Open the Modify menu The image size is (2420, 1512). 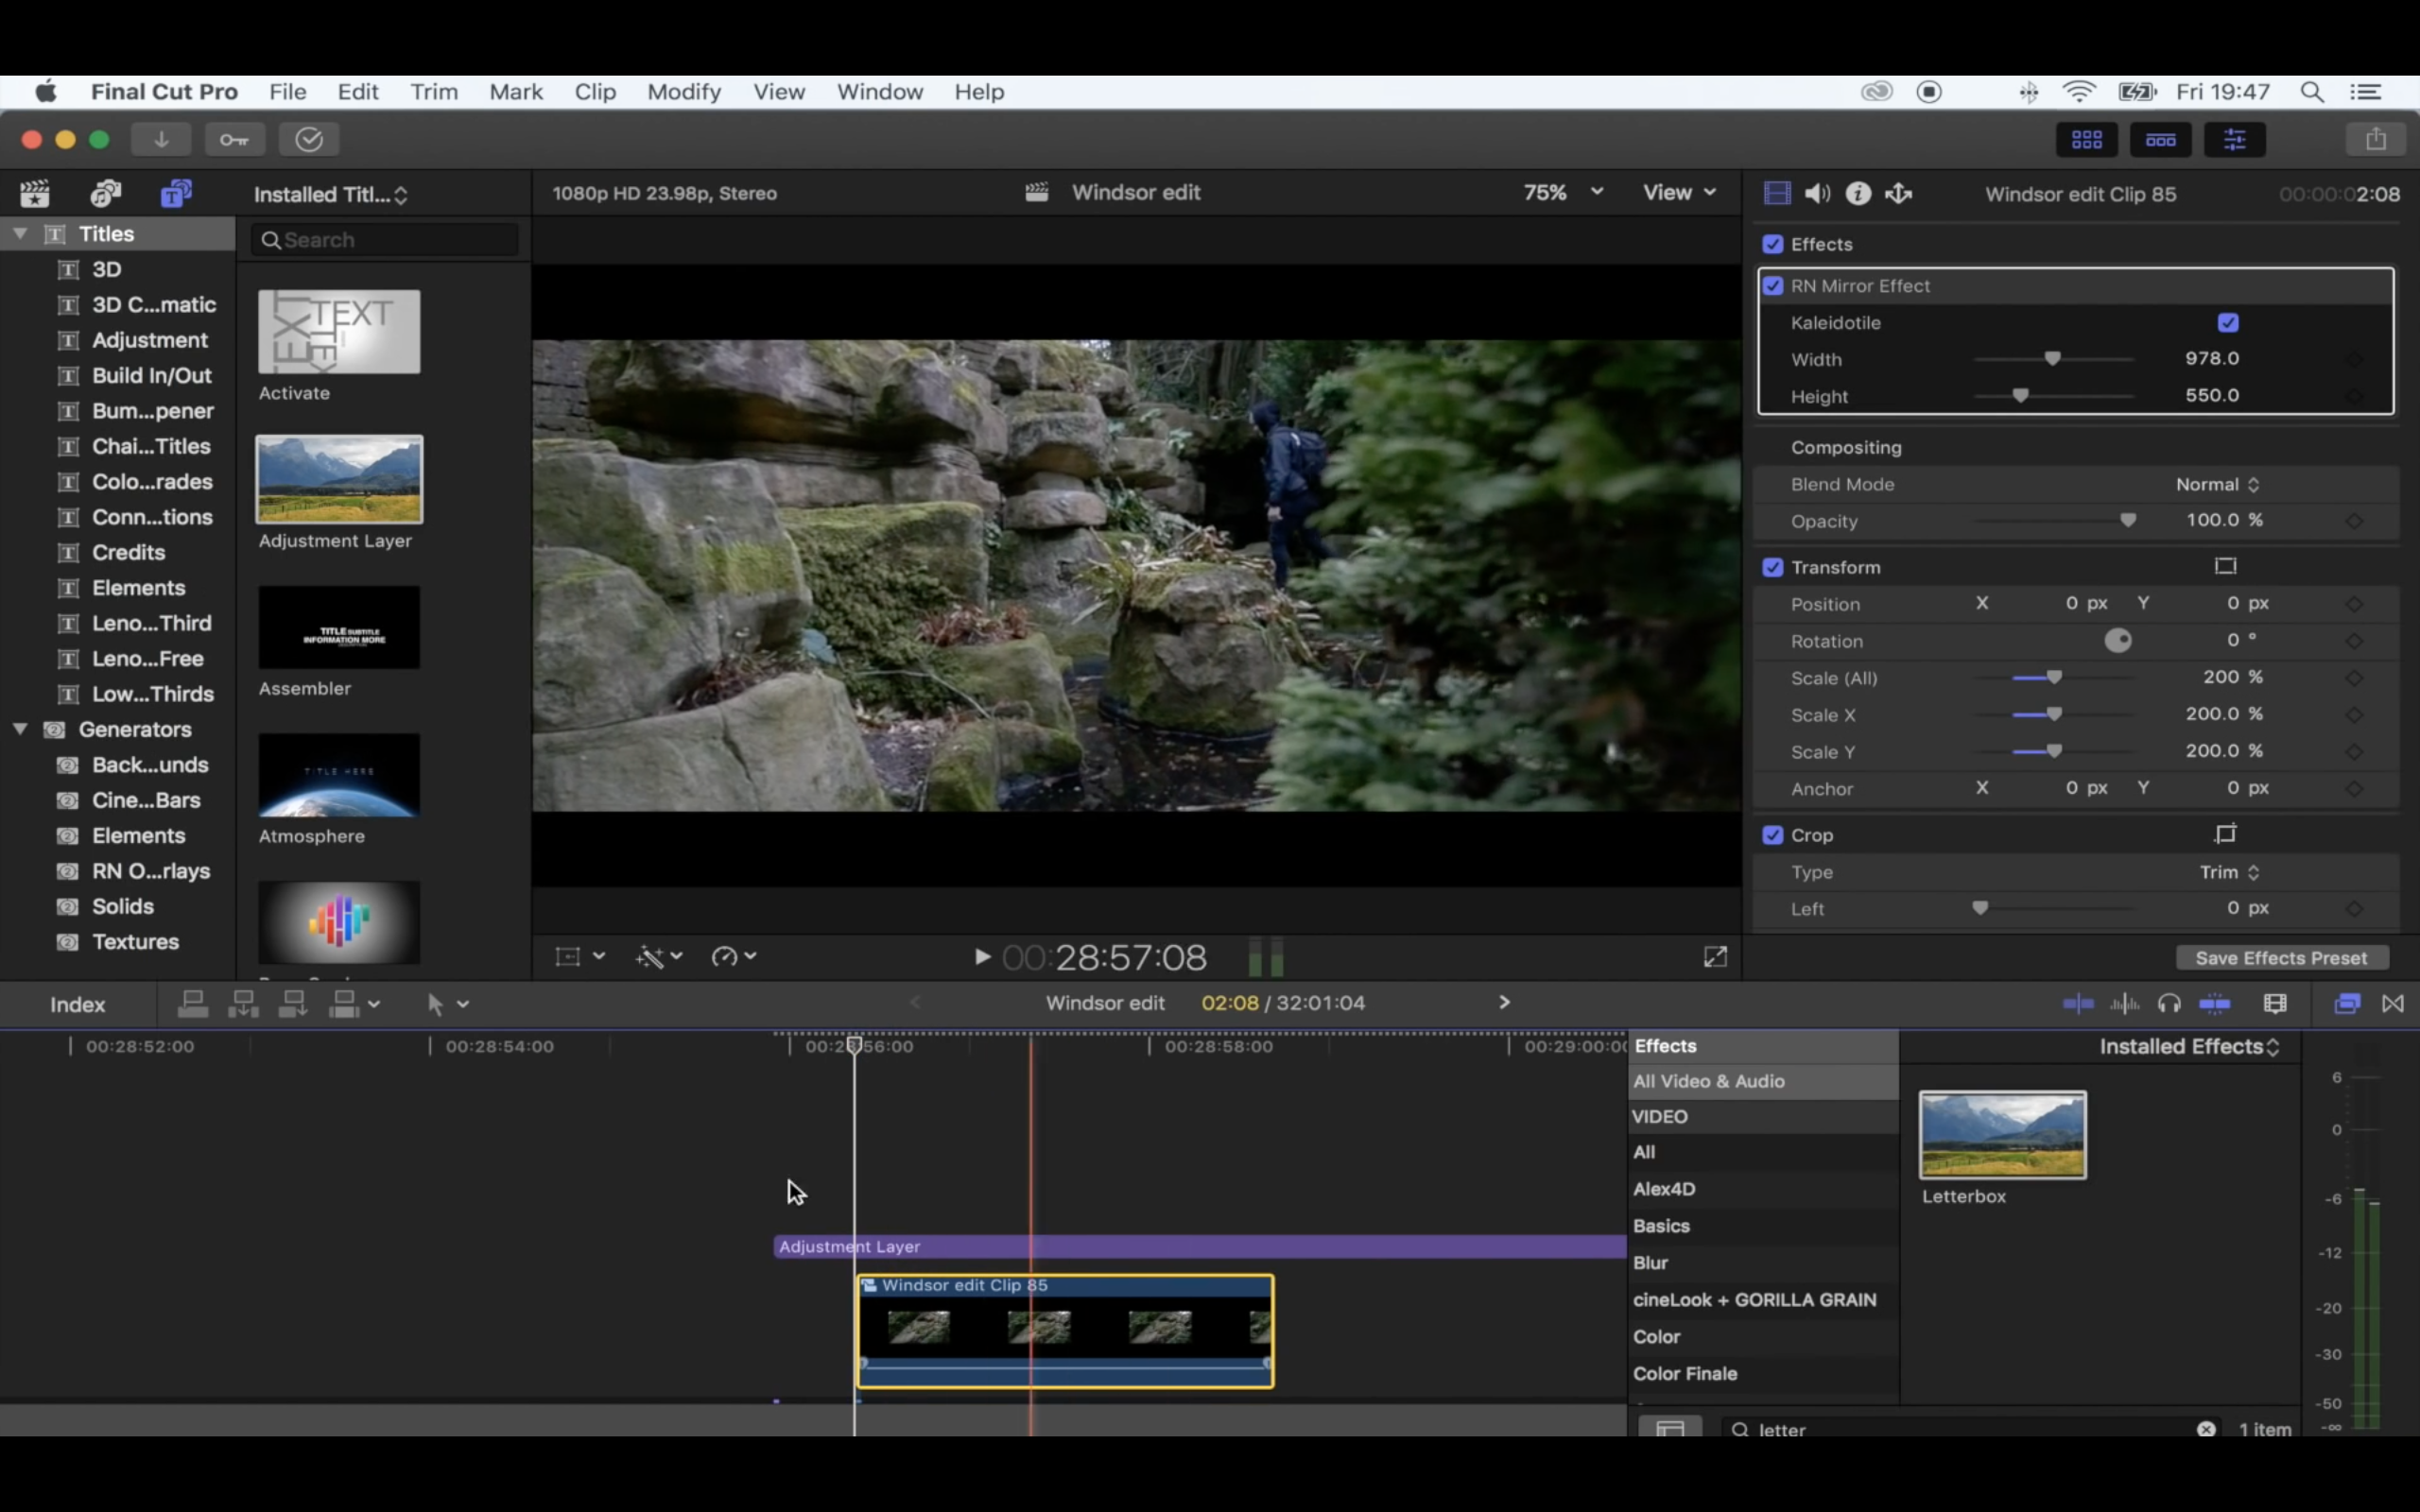click(x=683, y=92)
